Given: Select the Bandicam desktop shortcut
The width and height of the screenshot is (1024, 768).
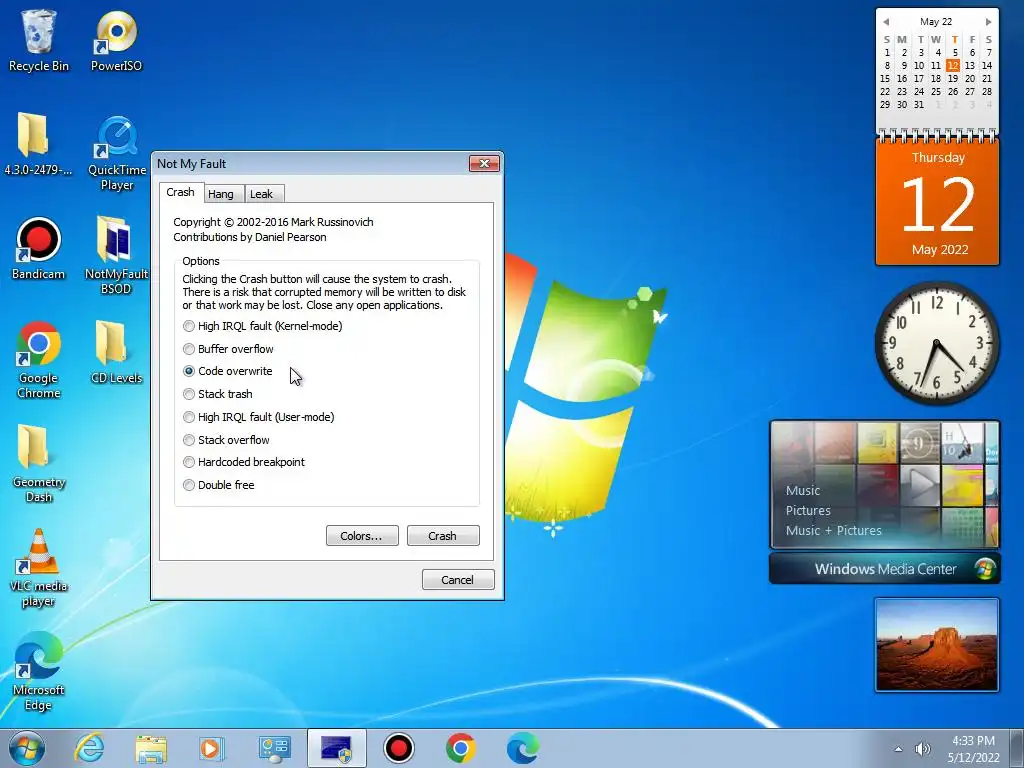Looking at the screenshot, I should (x=38, y=248).
